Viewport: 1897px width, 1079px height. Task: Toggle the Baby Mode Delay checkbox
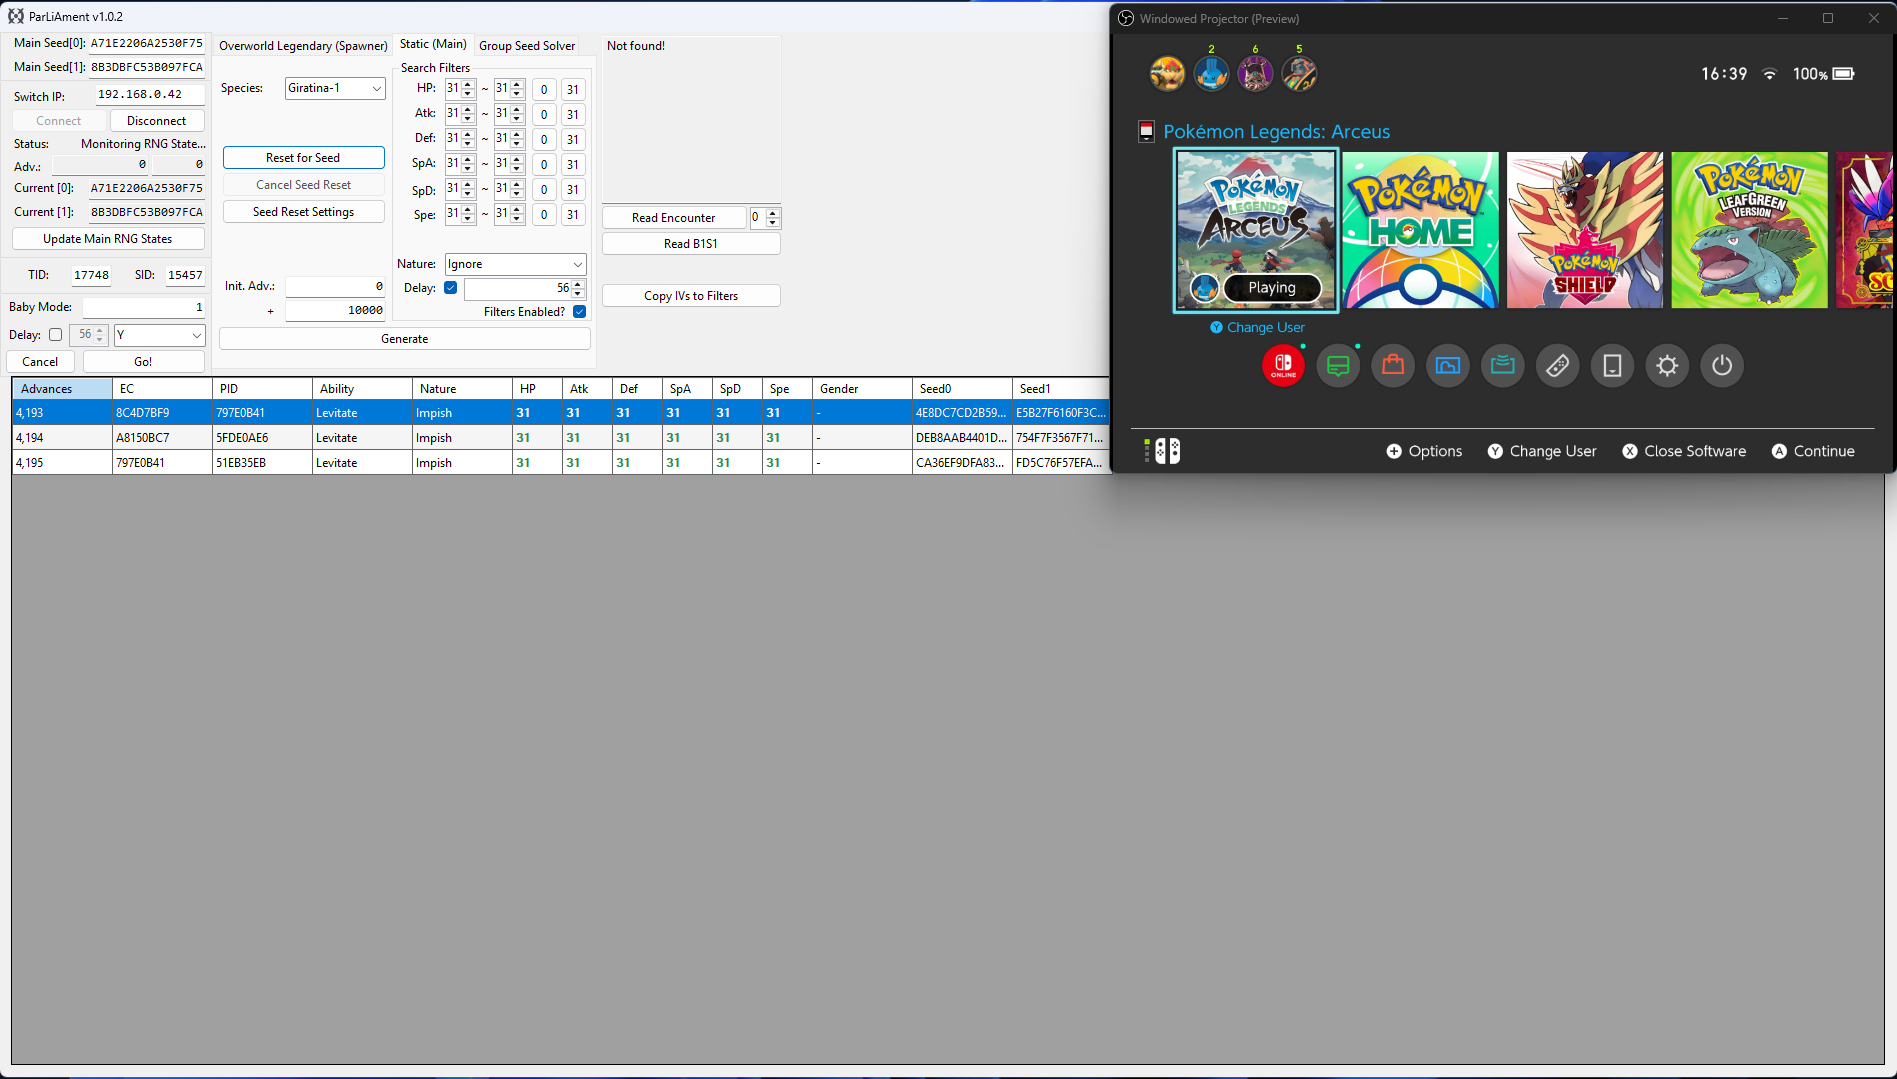pos(55,335)
